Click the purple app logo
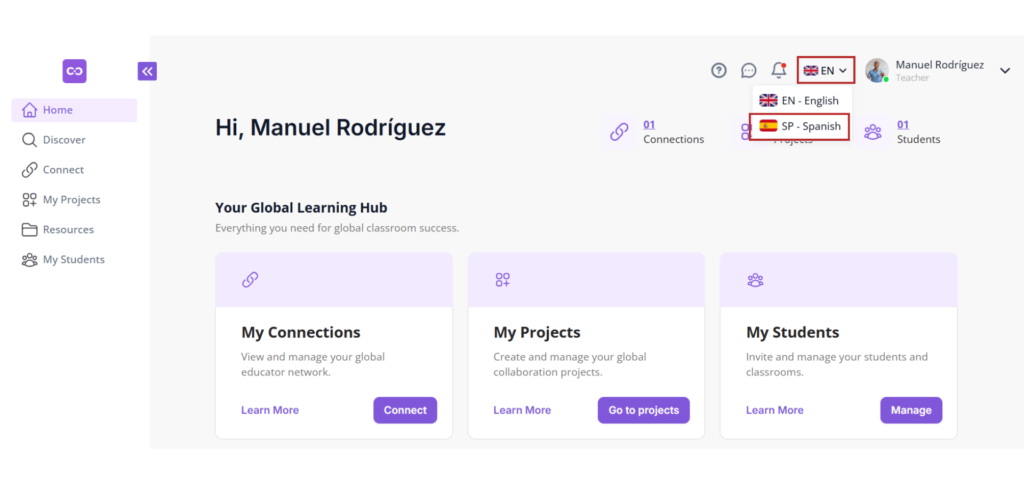The image size is (1024, 480). pos(74,71)
